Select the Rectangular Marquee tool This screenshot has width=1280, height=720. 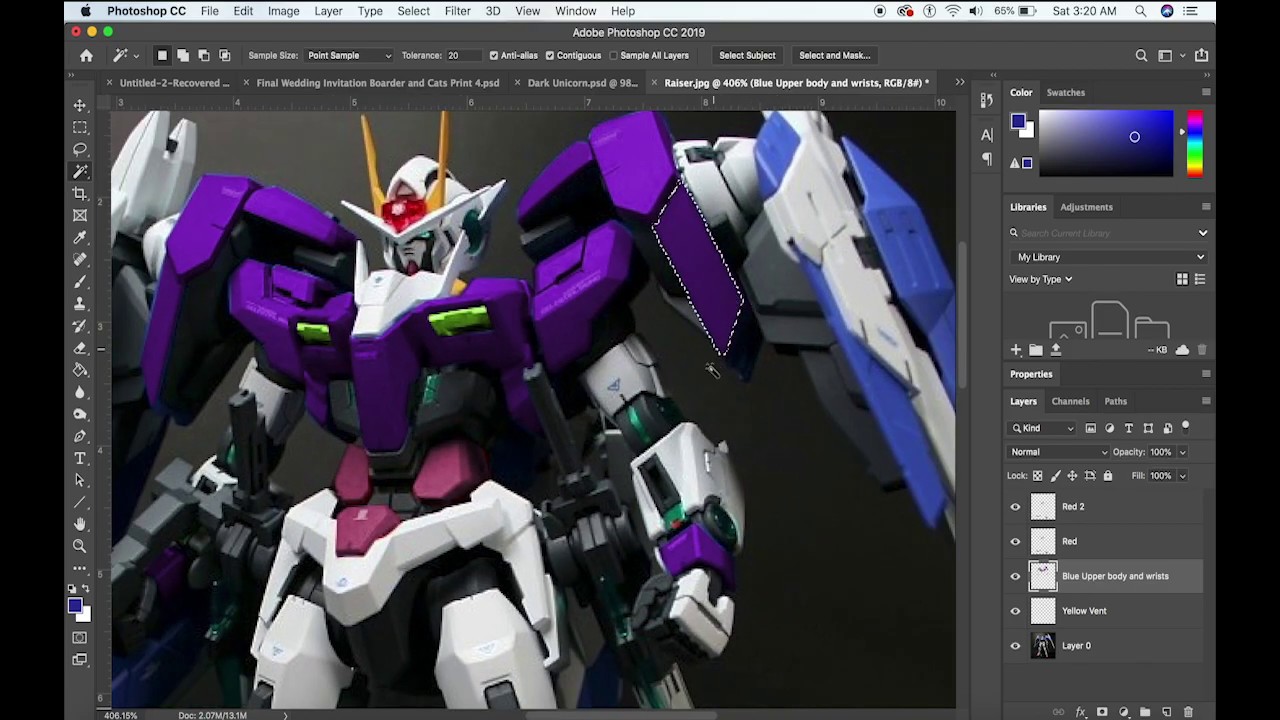pyautogui.click(x=80, y=127)
